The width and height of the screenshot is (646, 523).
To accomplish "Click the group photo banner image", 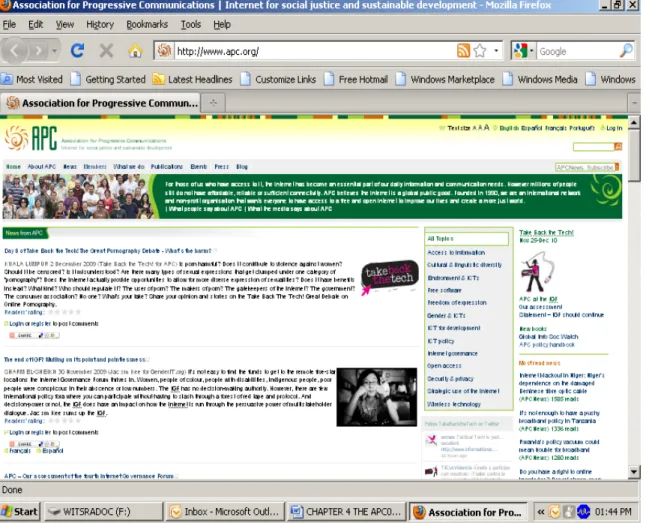I will pyautogui.click(x=78, y=196).
